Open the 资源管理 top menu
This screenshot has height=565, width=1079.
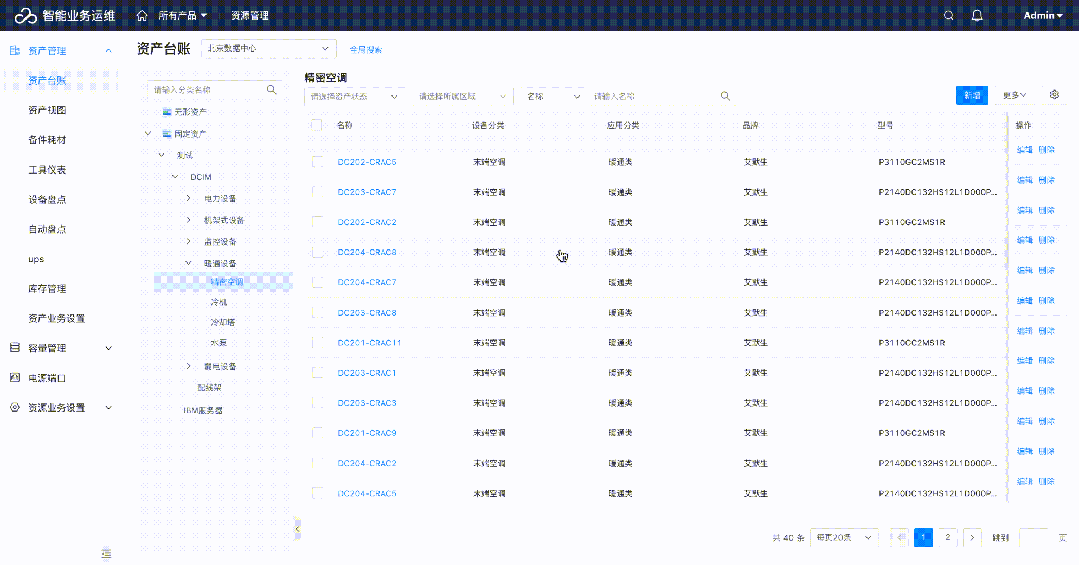click(x=249, y=16)
